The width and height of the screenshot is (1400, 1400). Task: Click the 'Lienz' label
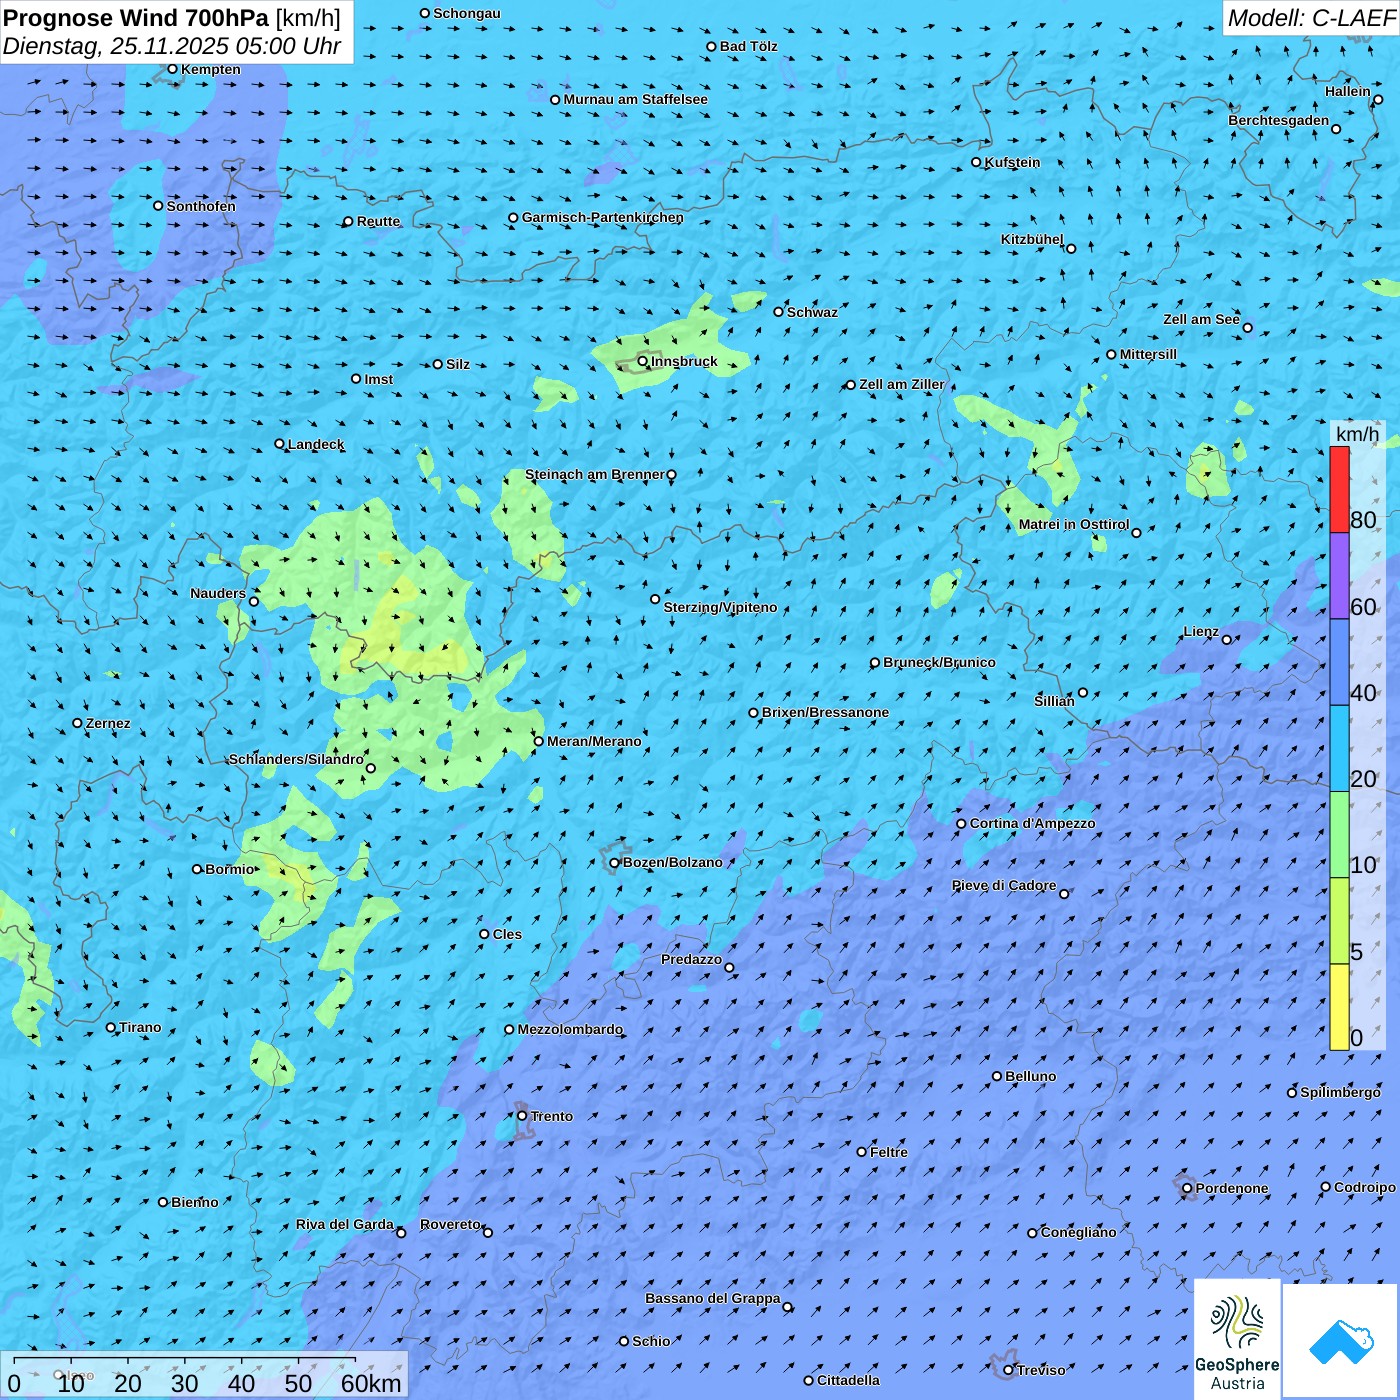[x=1201, y=631]
